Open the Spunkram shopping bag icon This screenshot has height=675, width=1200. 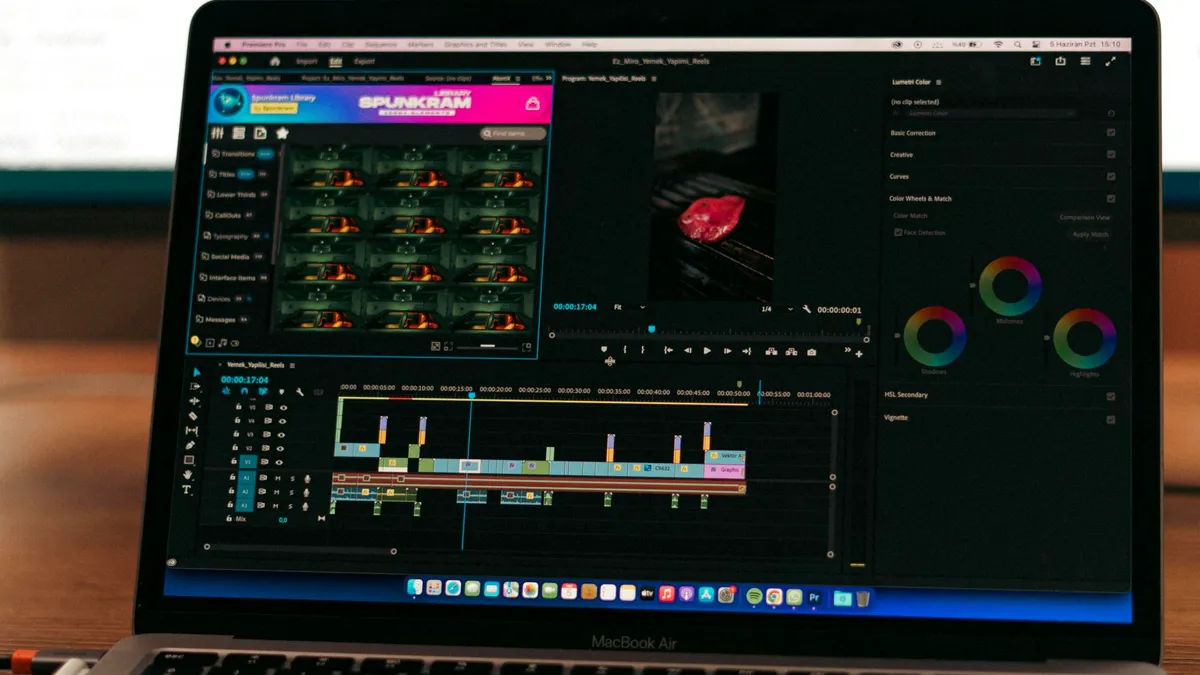pyautogui.click(x=533, y=102)
